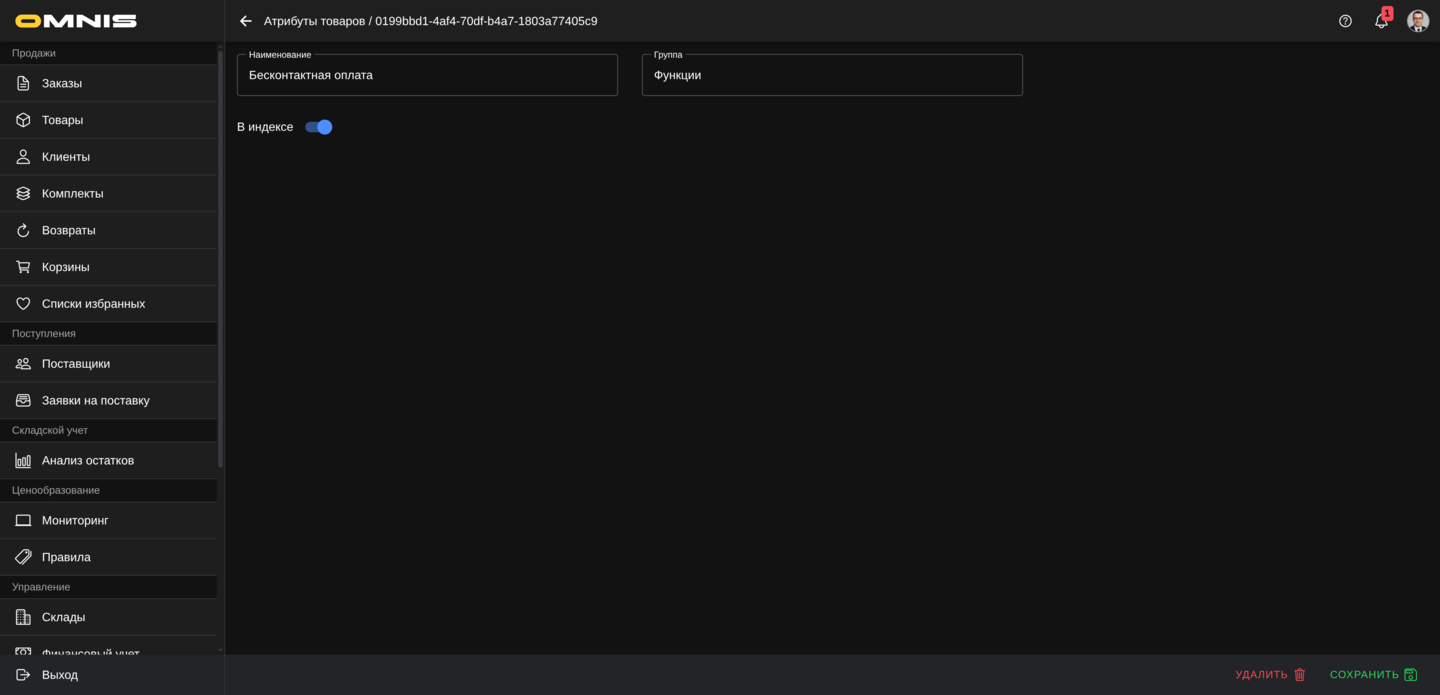The image size is (1440, 695).
Task: Toggle the "В индексе" switch
Action: pos(319,127)
